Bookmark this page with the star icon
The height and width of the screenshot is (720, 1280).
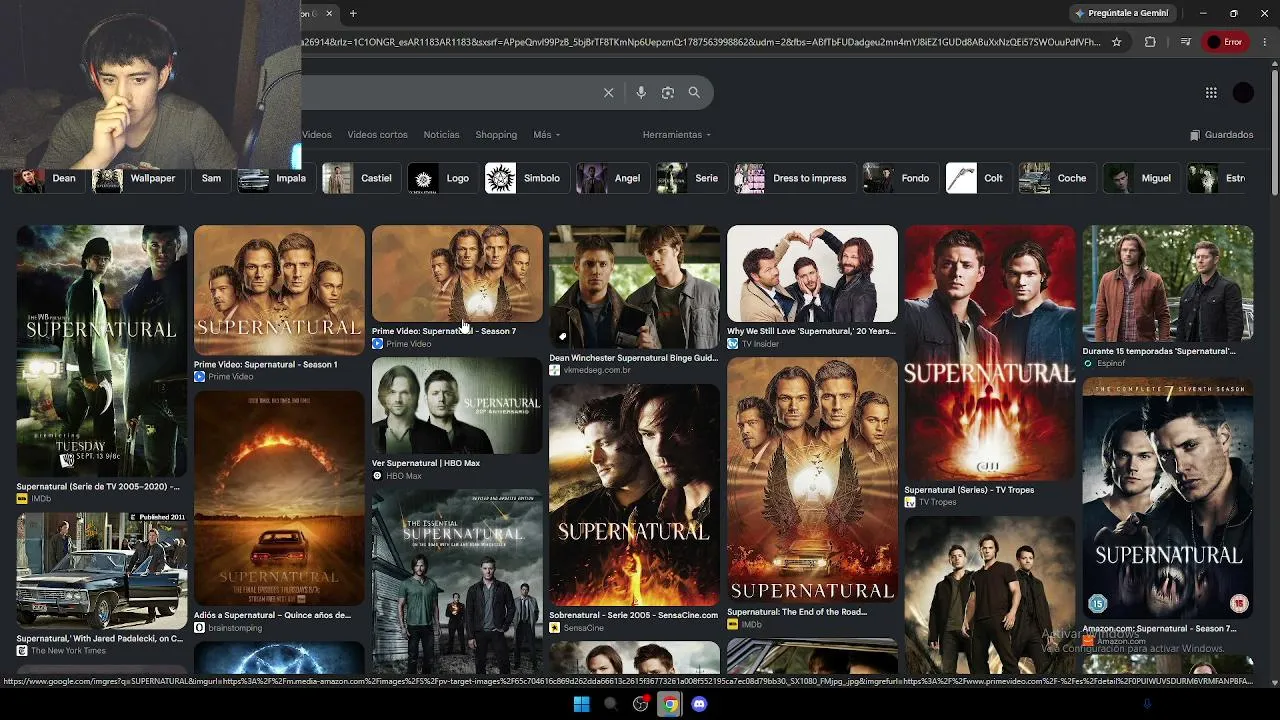(1117, 42)
